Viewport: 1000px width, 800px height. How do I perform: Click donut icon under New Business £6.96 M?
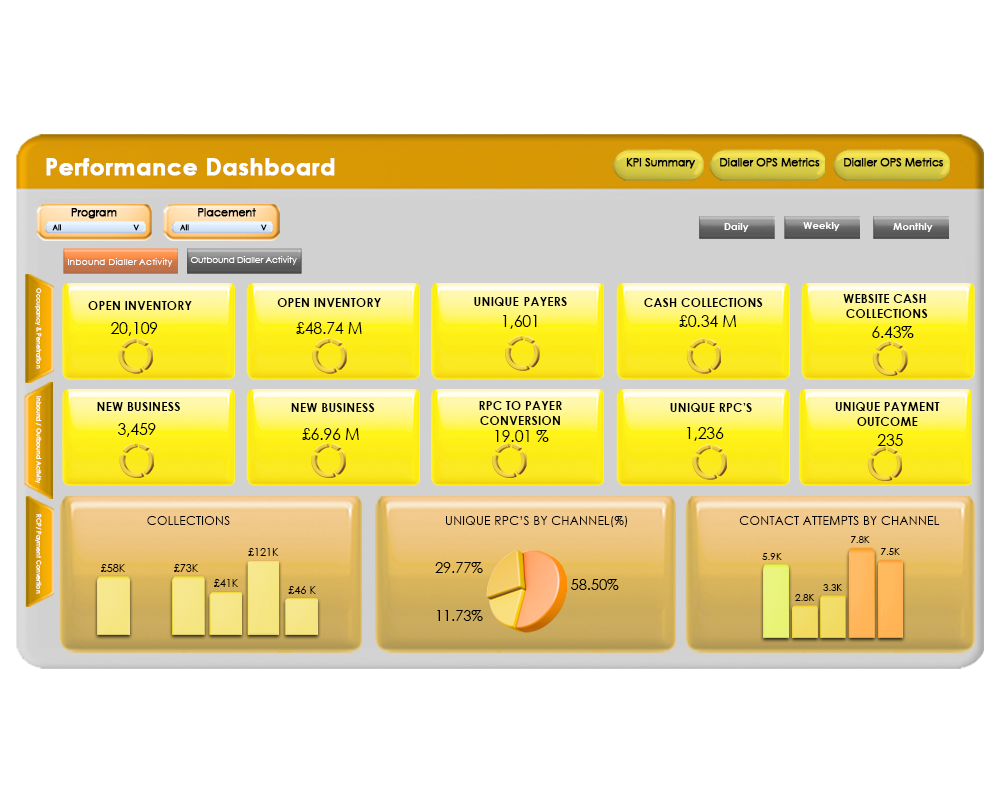pyautogui.click(x=329, y=462)
